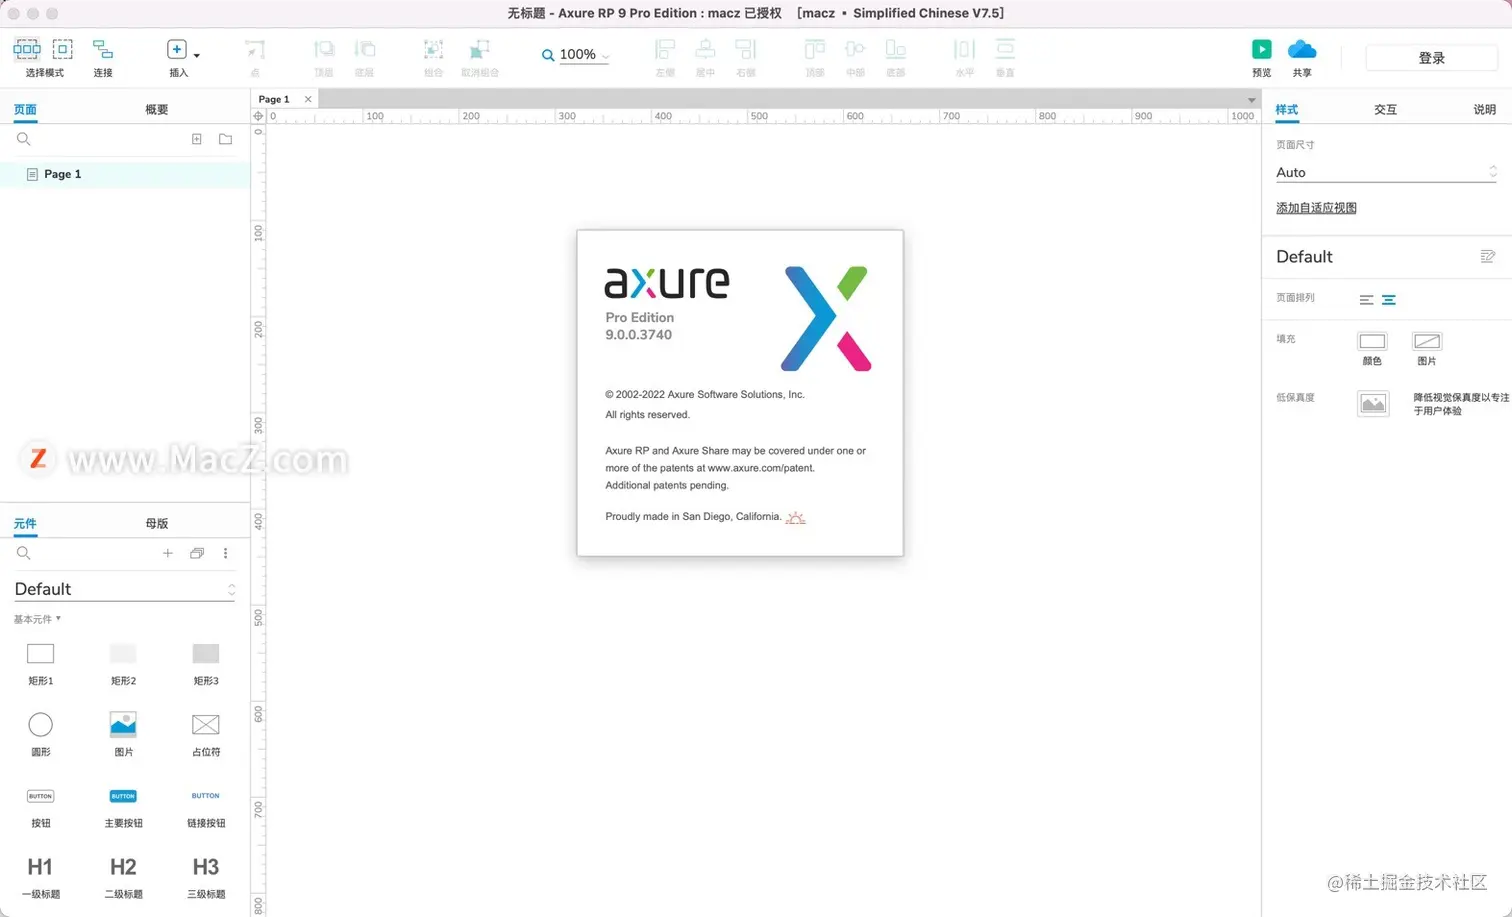This screenshot has height=917, width=1512.
Task: Click the 水平 distribute horizontally icon
Action: [964, 49]
